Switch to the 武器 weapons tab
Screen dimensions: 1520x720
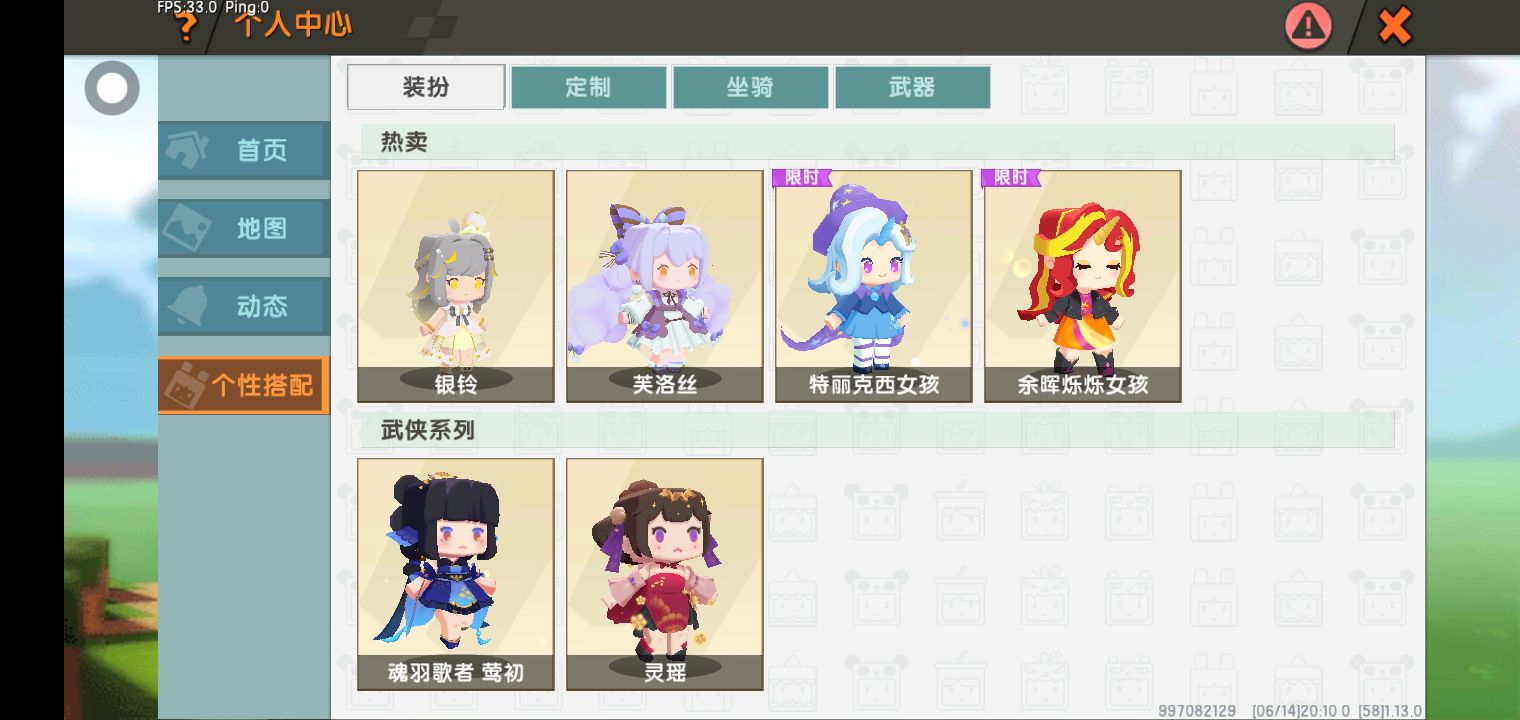point(912,87)
